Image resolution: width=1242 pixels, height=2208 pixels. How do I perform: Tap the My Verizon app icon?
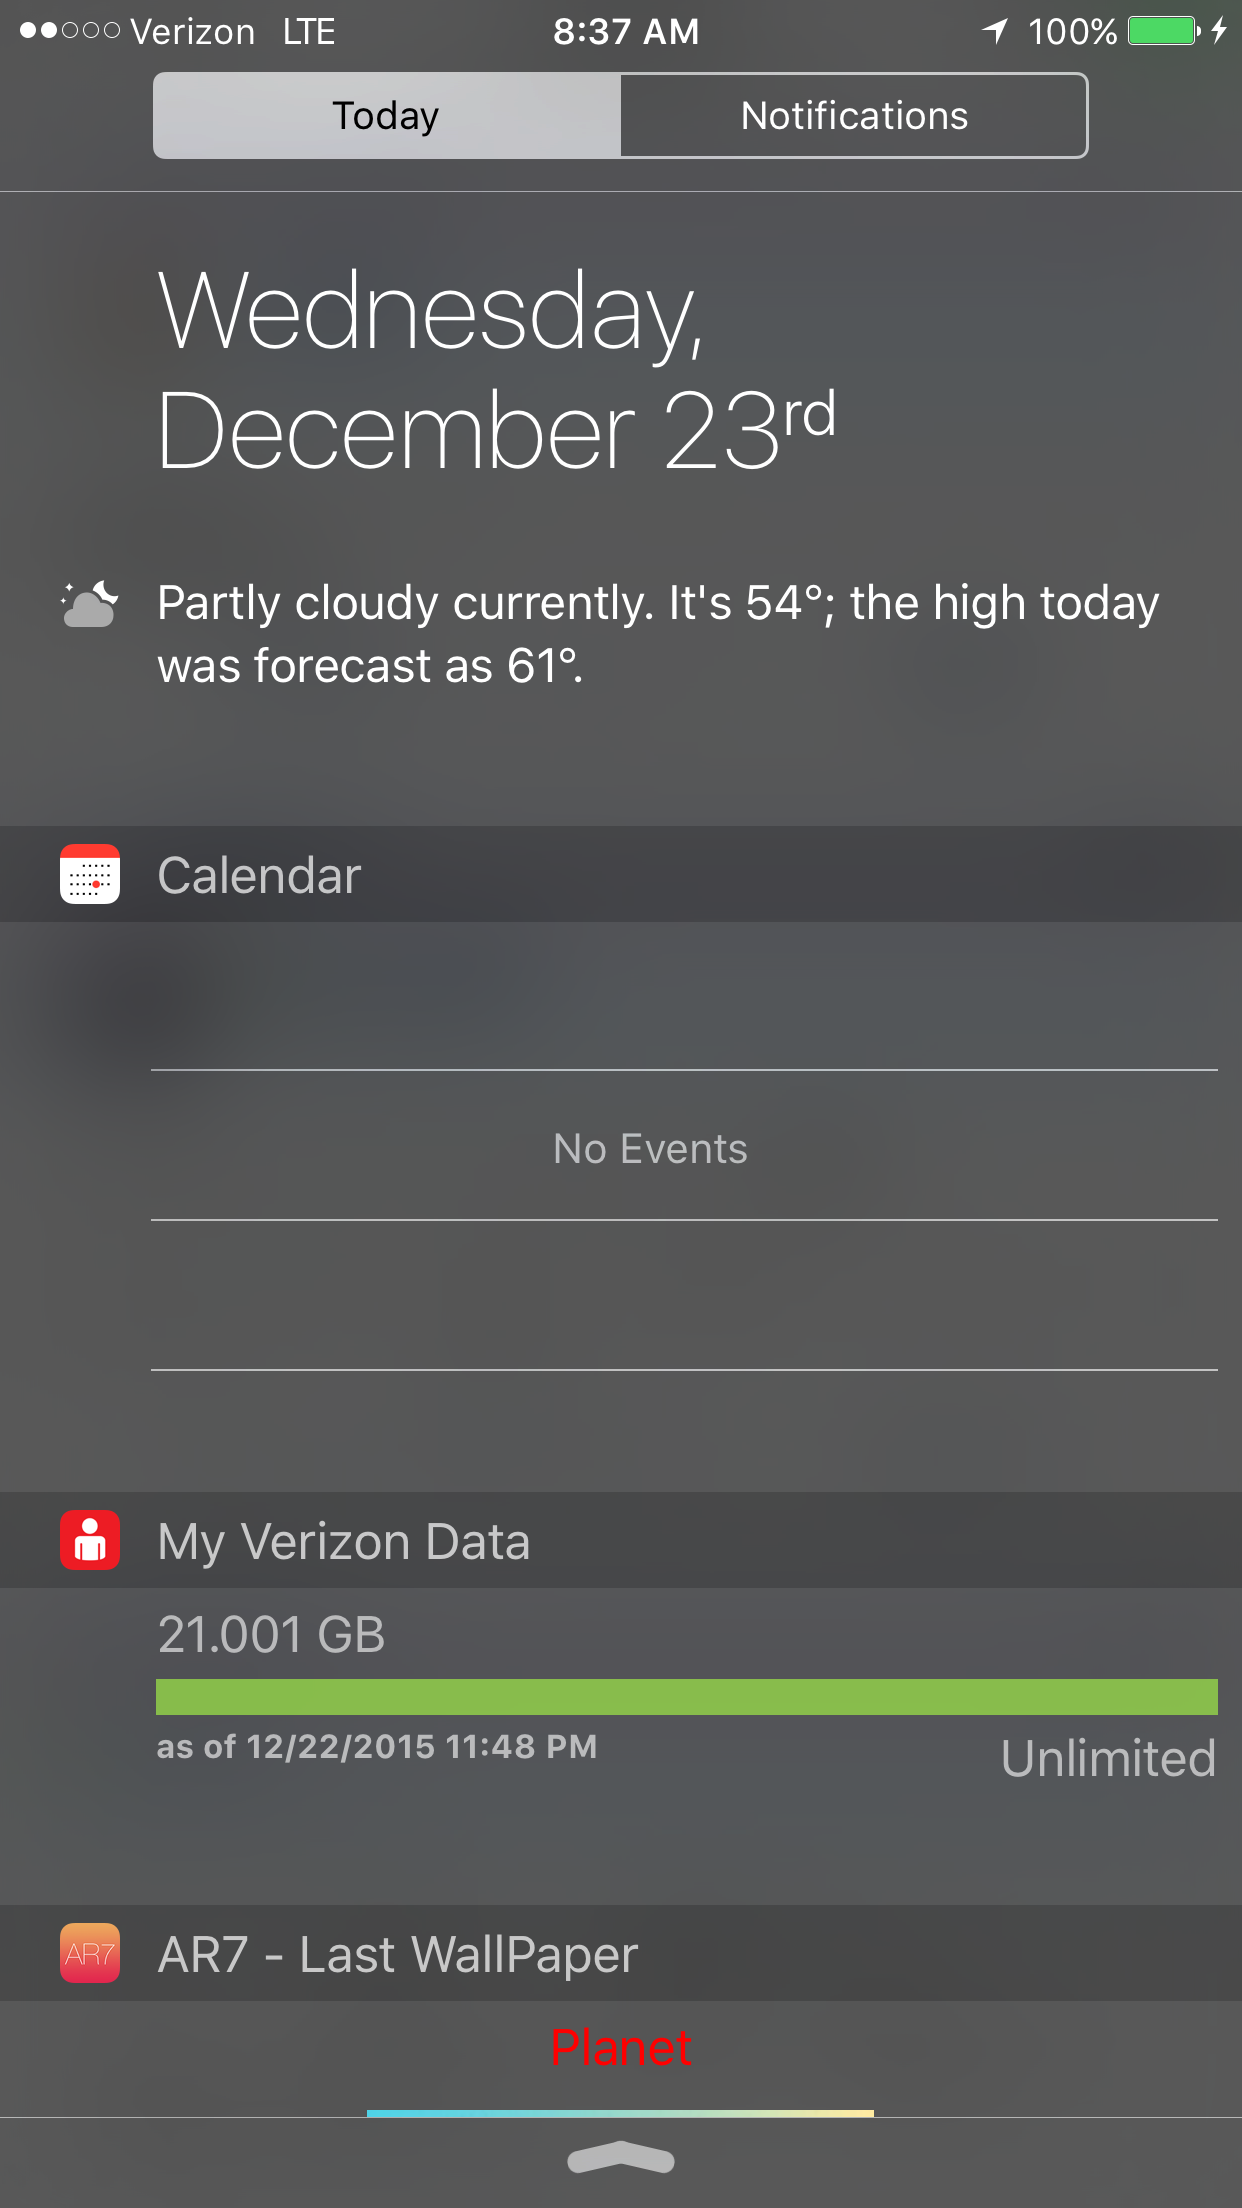point(90,1540)
